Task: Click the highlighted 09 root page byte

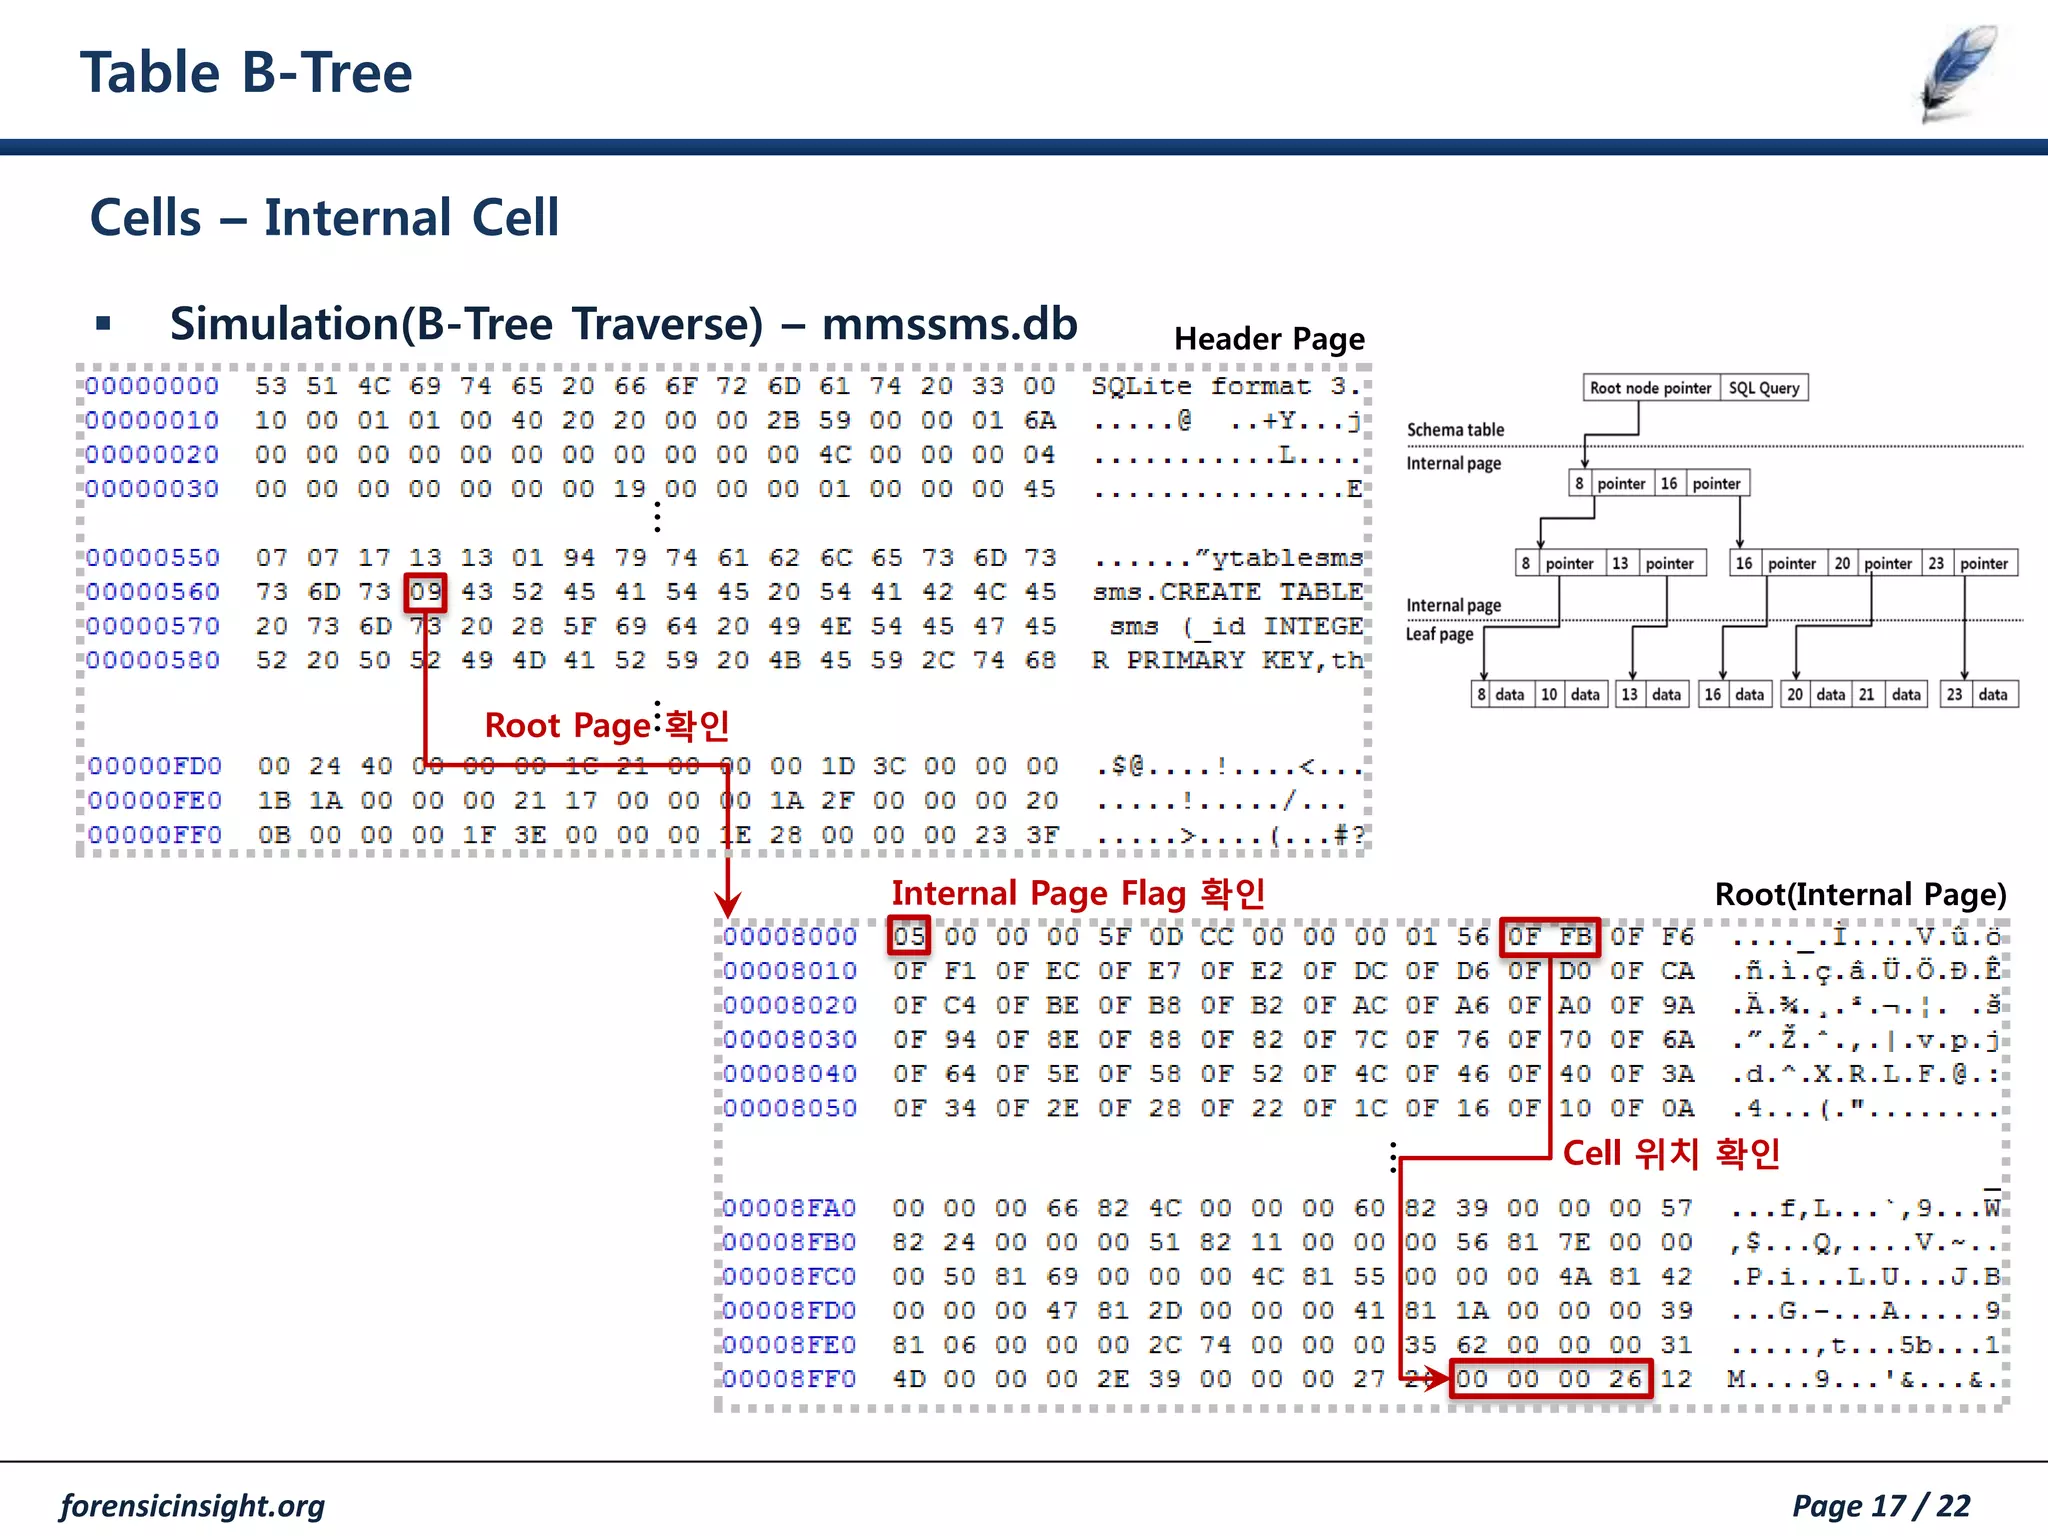Action: (x=425, y=592)
